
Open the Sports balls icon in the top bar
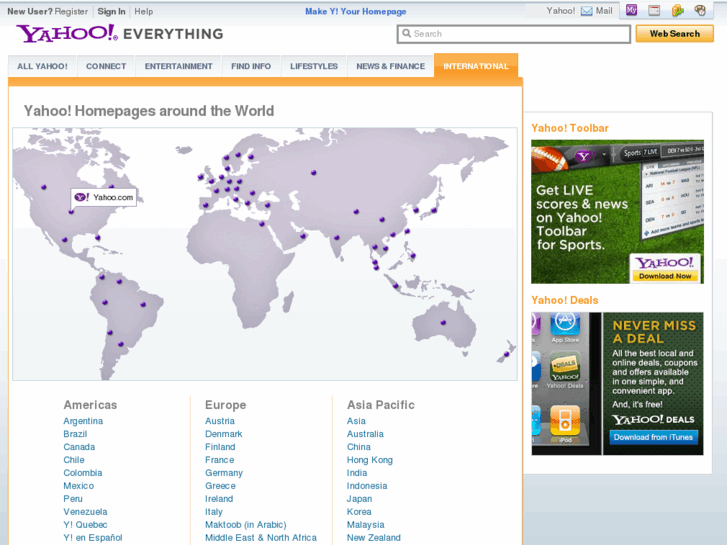point(700,10)
